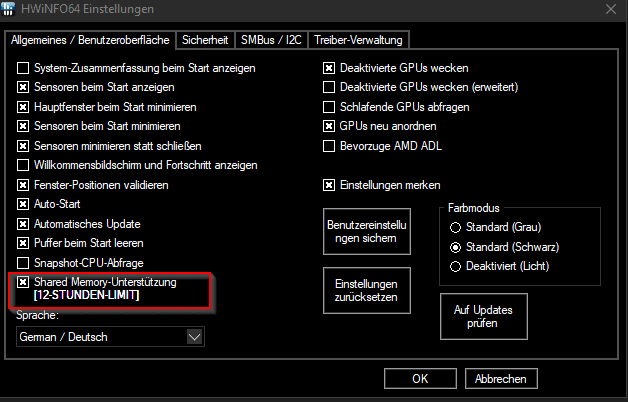Open the Treiber-Verwaltung tab
628x402 pixels.
[x=358, y=40]
